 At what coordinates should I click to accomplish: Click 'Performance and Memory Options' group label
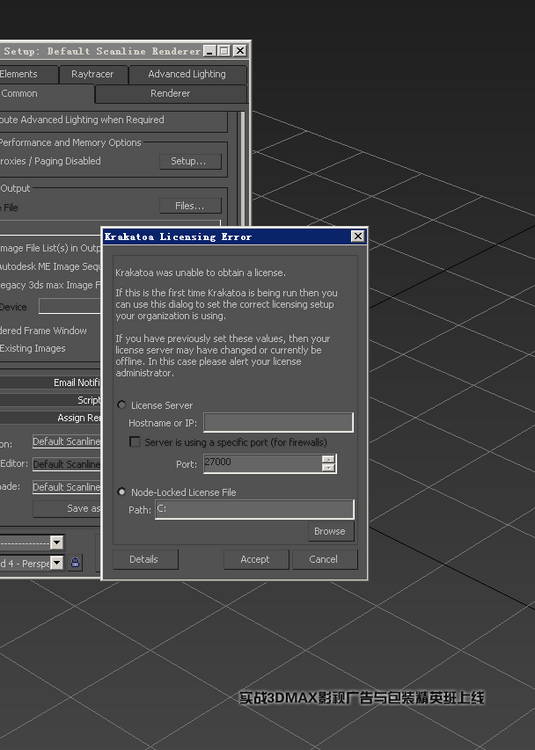[x=70, y=143]
